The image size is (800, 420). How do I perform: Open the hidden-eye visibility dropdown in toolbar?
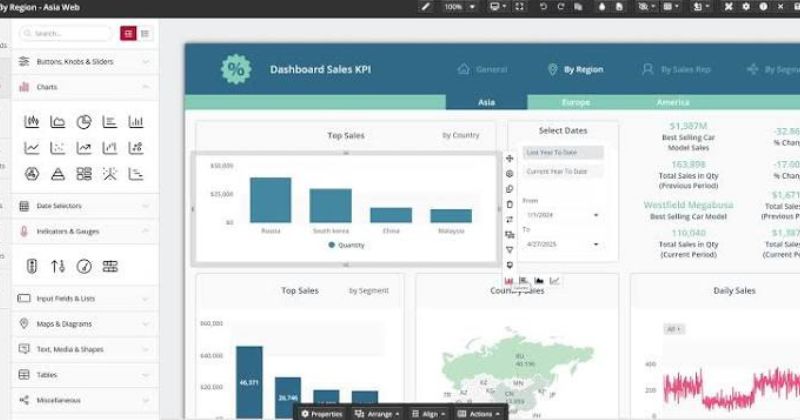pyautogui.click(x=646, y=7)
